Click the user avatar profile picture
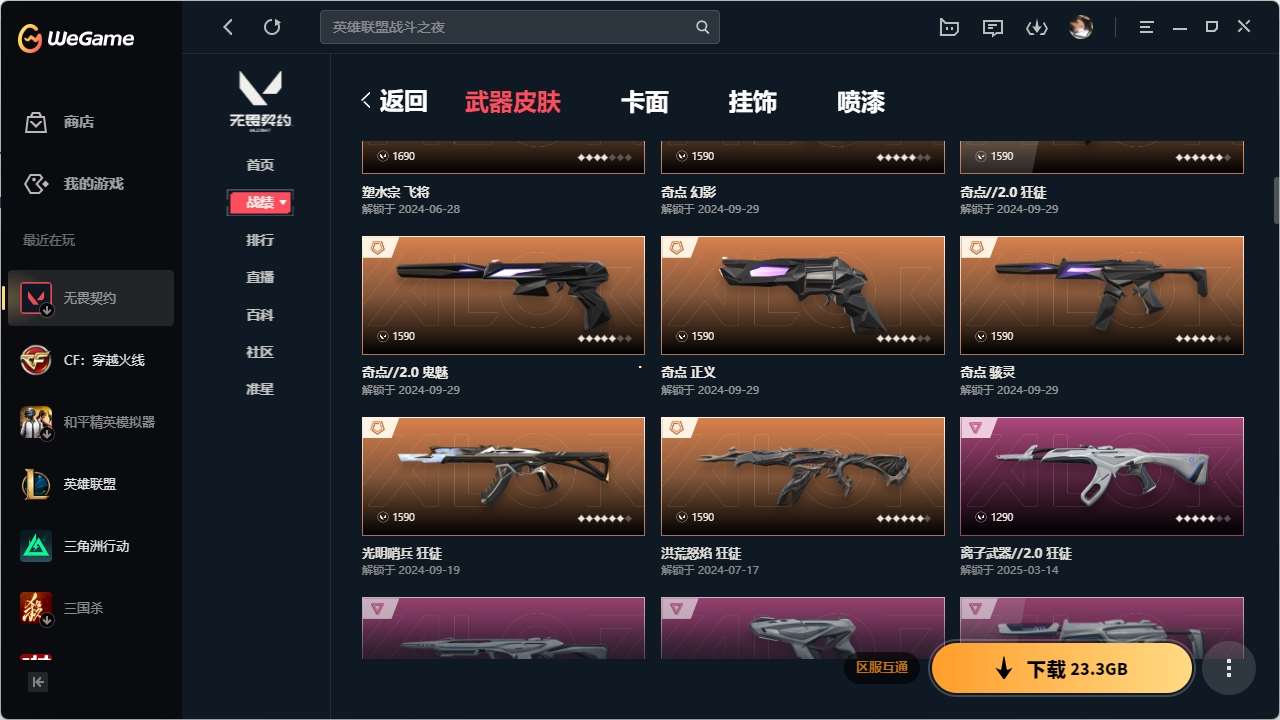Screen dimensions: 1280x720 1081,28
